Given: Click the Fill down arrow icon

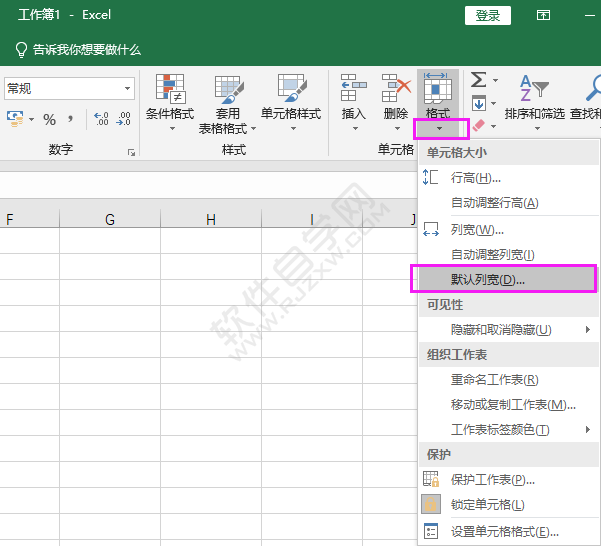Looking at the screenshot, I should 479,103.
